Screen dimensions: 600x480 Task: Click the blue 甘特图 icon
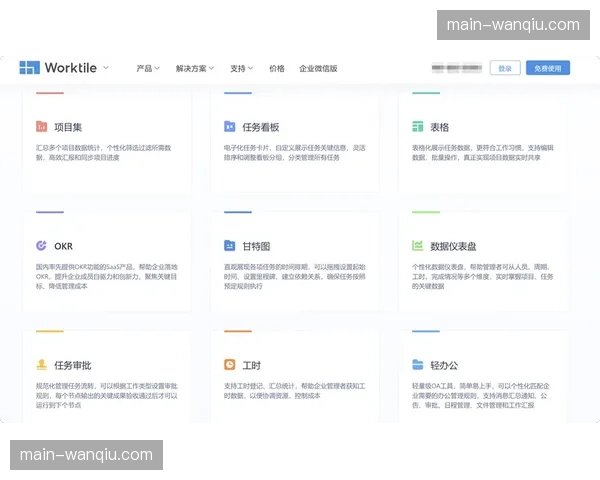pos(230,245)
